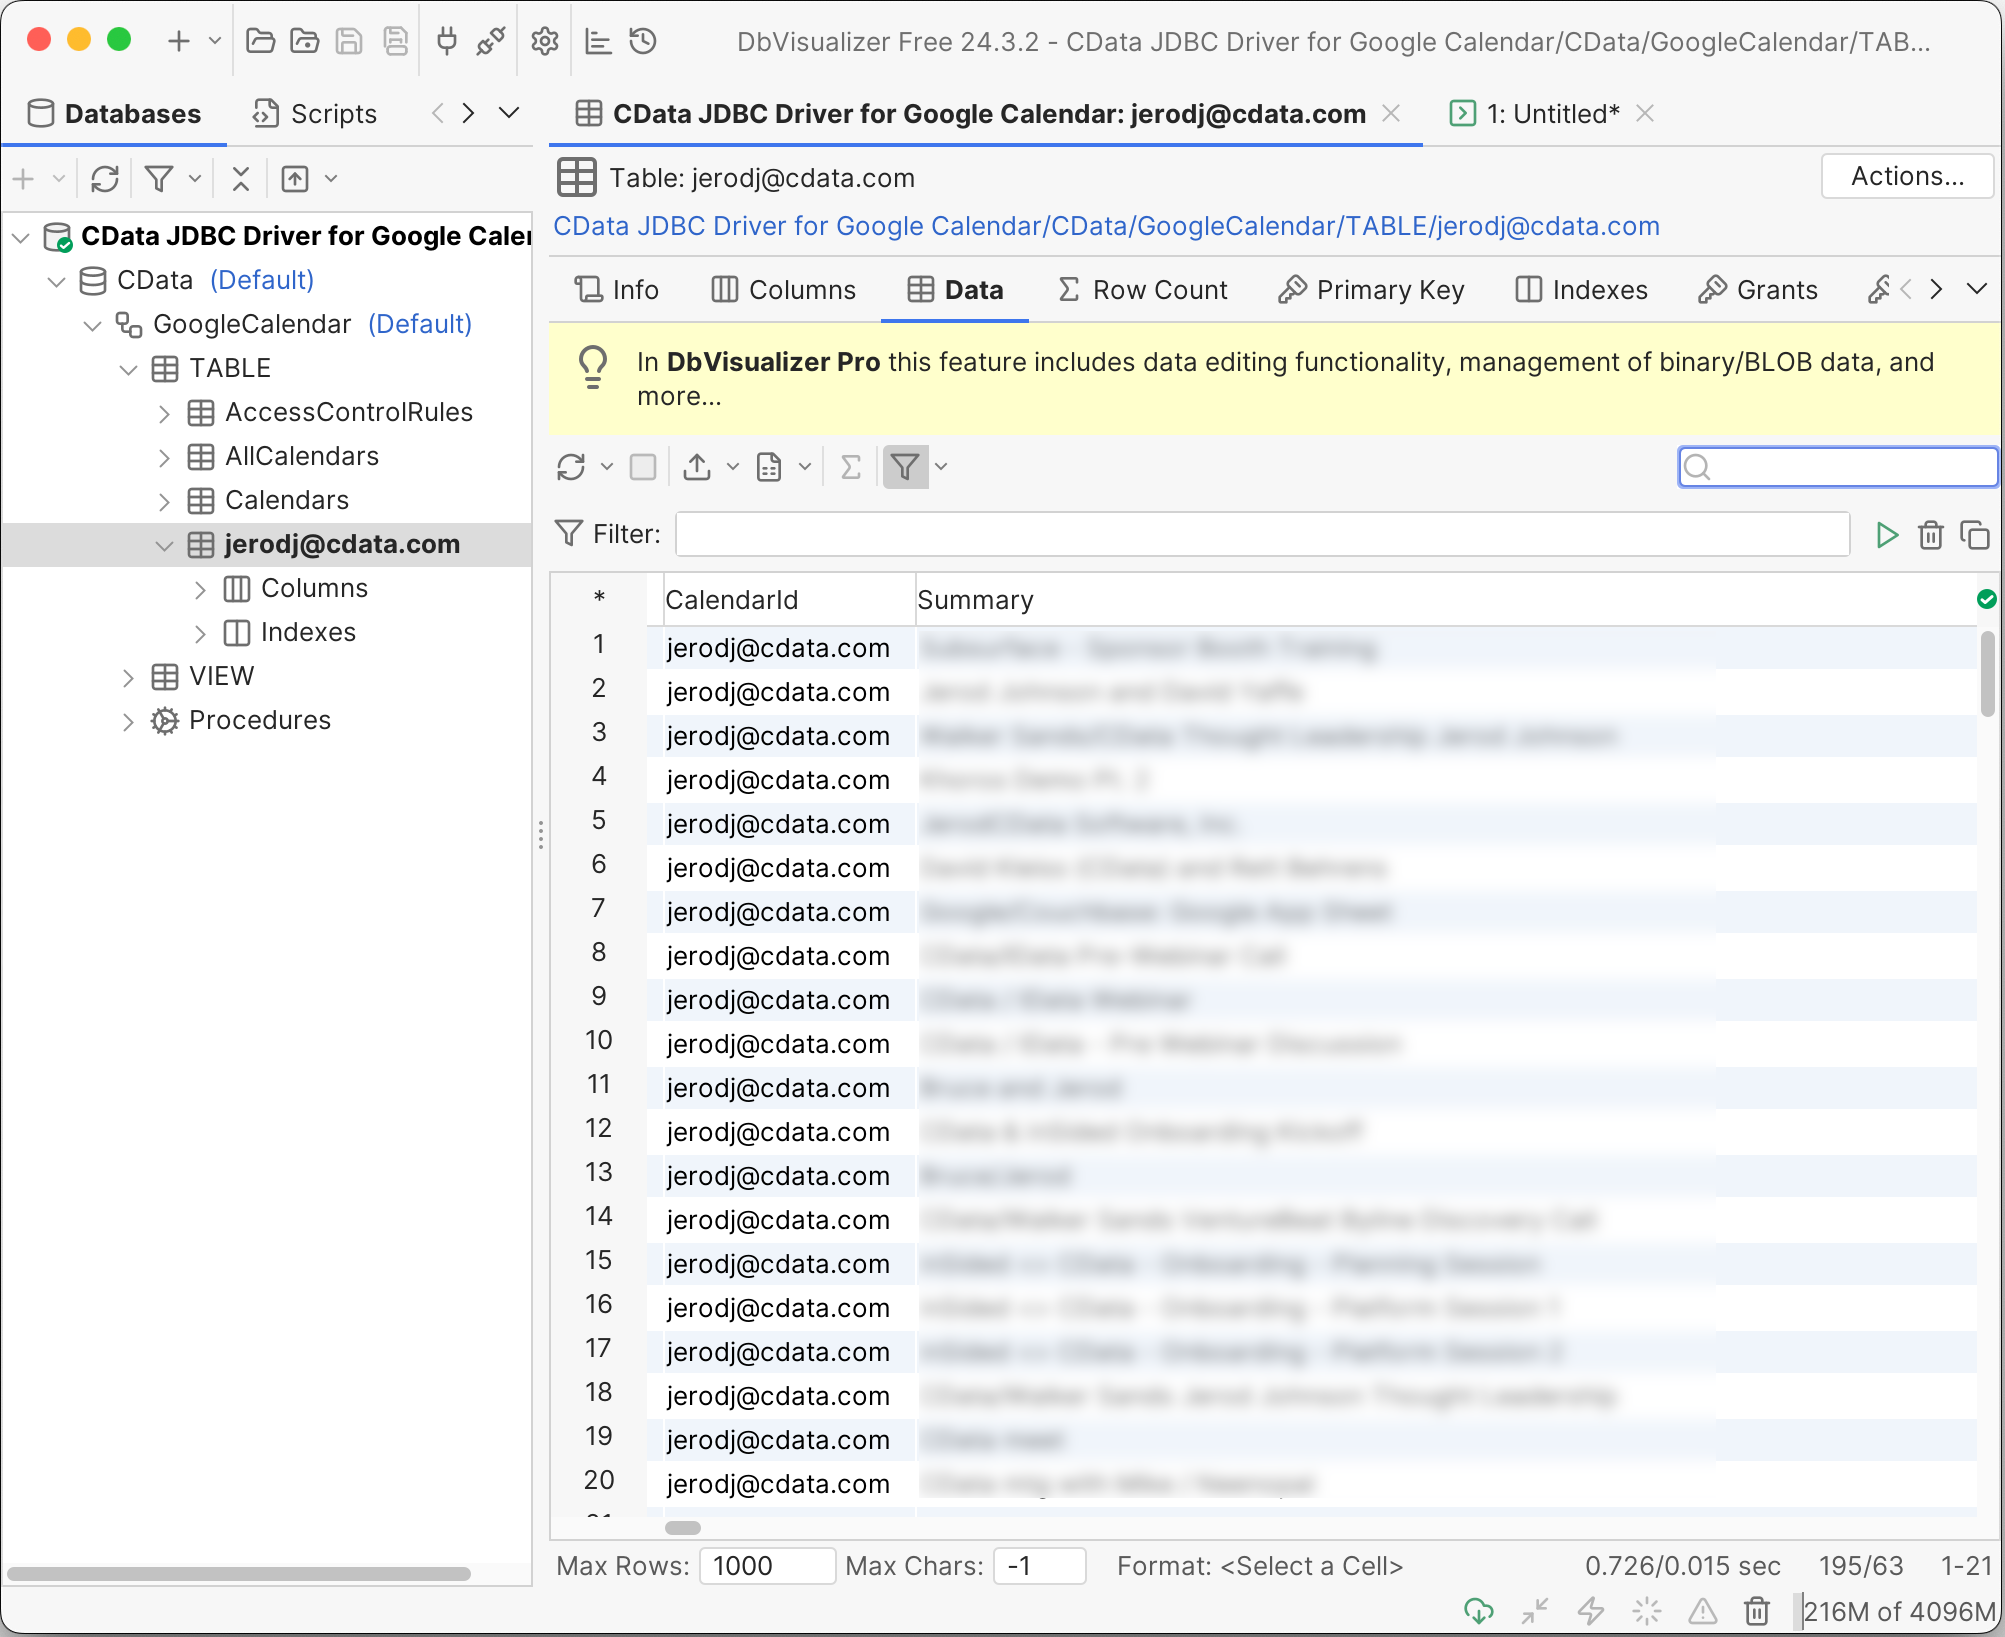2005x1637 pixels.
Task: Click the garbage collection trash icon in status bar
Action: 1756,1611
